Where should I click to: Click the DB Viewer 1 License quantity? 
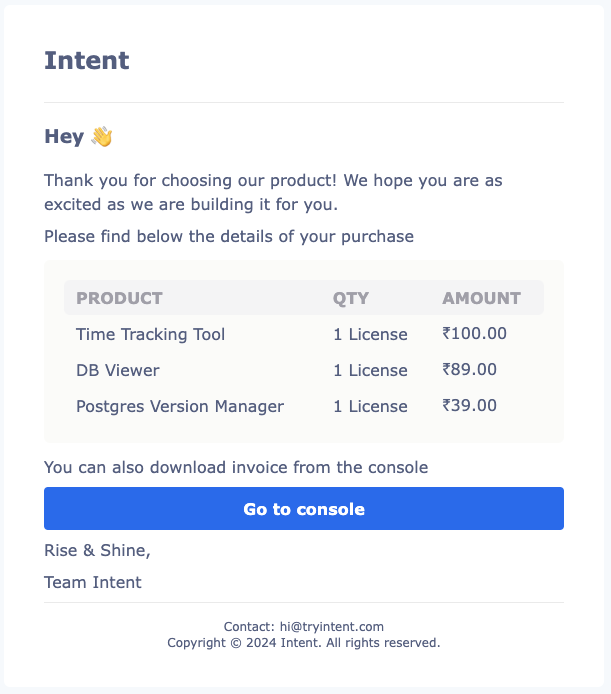coord(370,370)
